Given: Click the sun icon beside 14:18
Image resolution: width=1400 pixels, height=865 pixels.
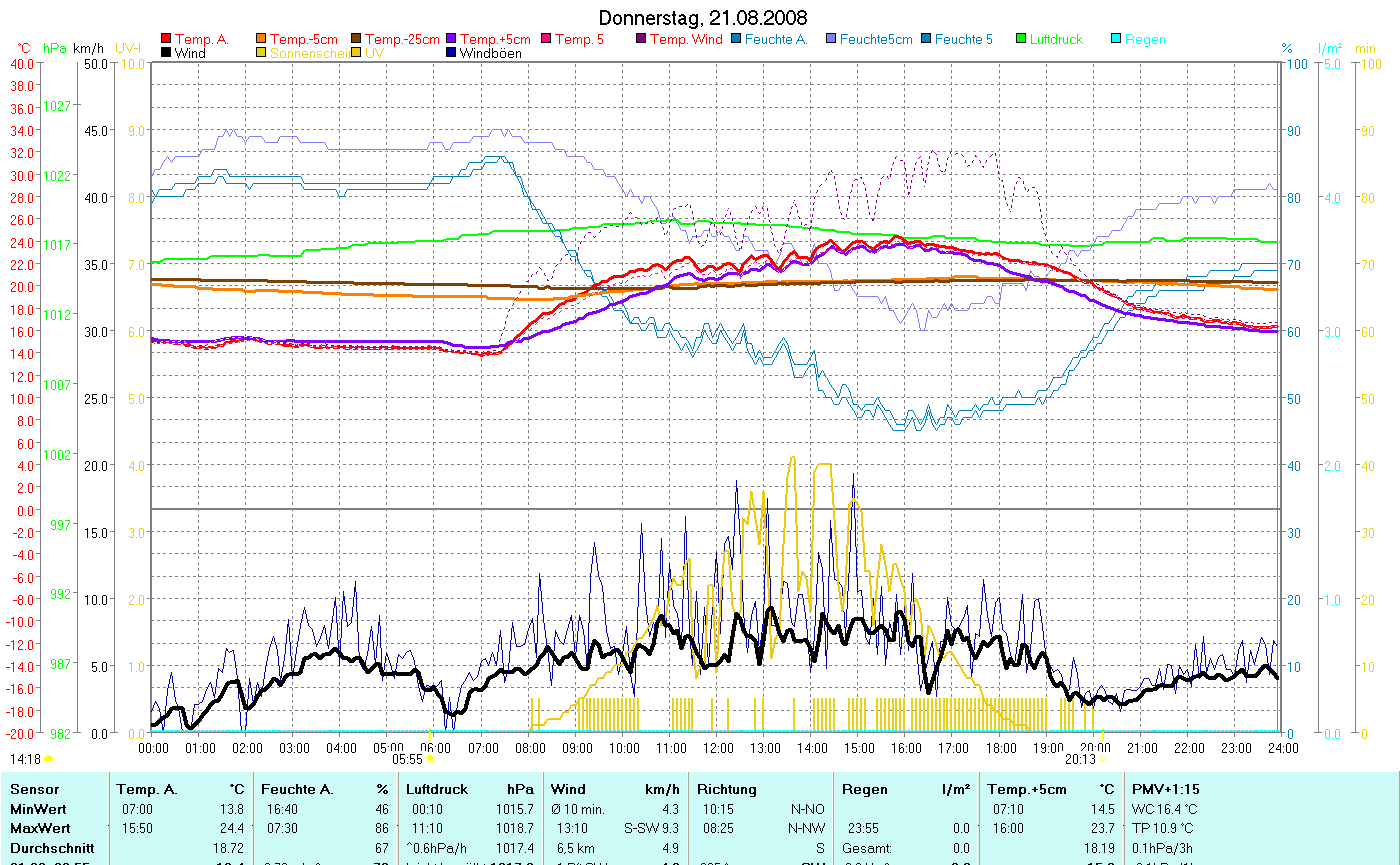Looking at the screenshot, I should [x=48, y=759].
